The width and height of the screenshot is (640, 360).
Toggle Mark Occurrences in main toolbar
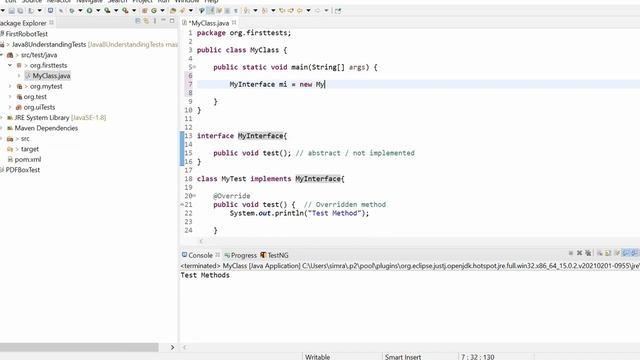pos(211,11)
